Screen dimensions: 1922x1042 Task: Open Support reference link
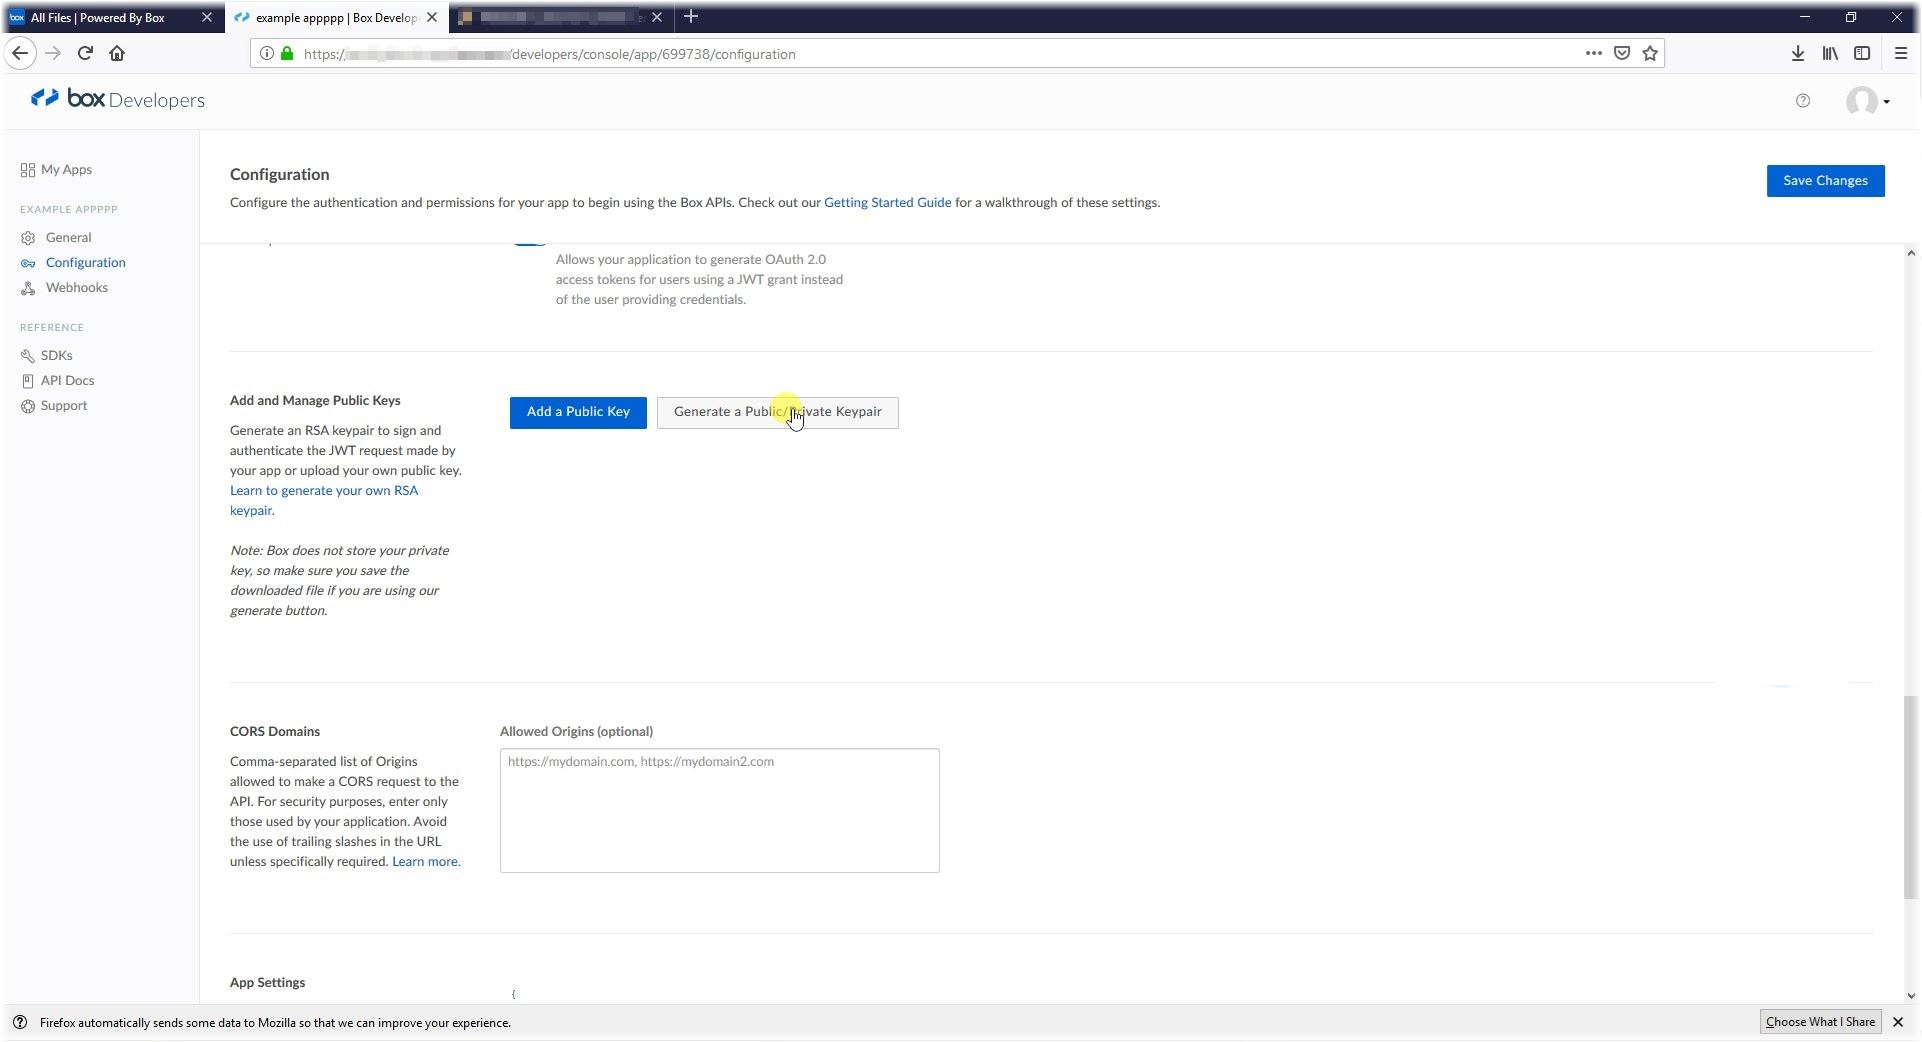point(54,406)
